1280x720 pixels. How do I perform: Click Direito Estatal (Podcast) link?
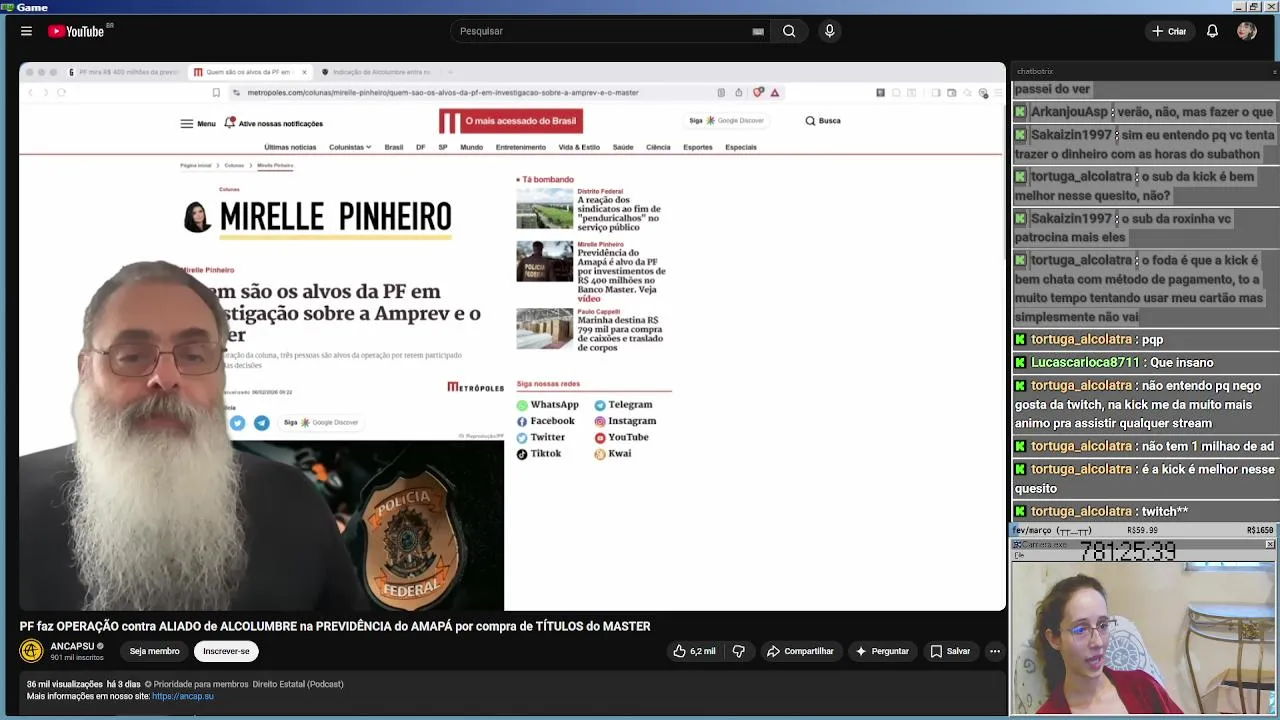click(298, 684)
